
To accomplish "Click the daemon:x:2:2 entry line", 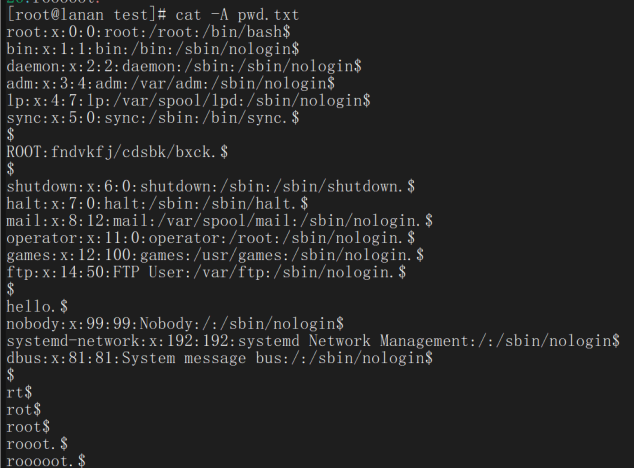I will tap(184, 66).
